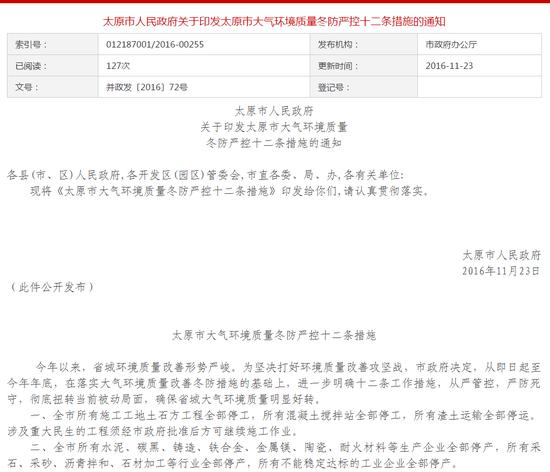This screenshot has width=550, height=472.
Task: Click the 已阅读 label cell
Action: click(x=53, y=66)
